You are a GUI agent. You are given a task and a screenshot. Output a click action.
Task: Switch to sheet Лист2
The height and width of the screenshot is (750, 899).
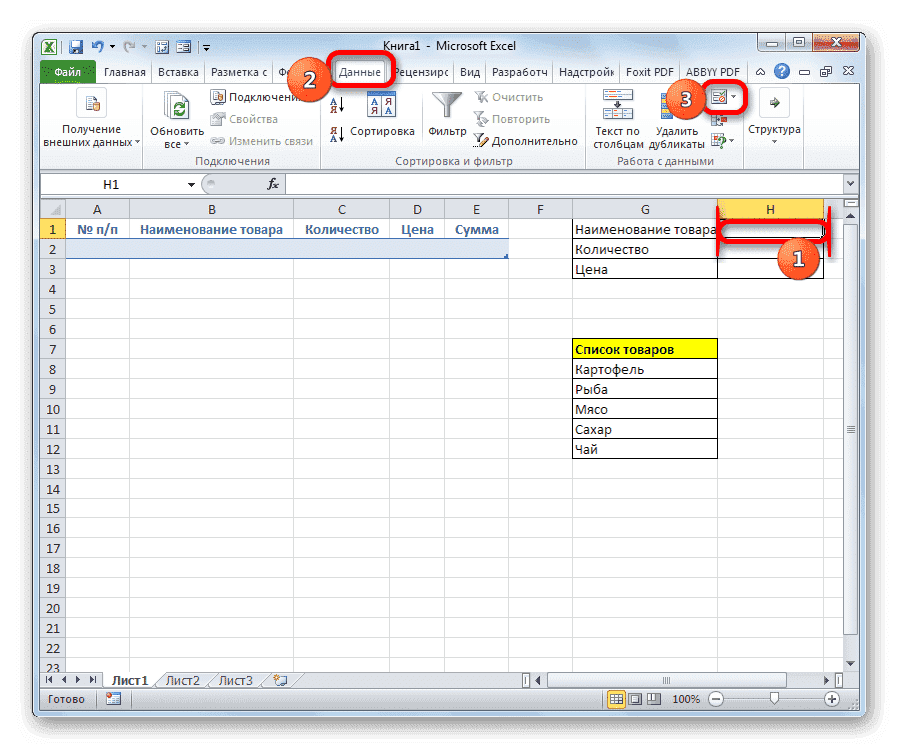pos(181,679)
